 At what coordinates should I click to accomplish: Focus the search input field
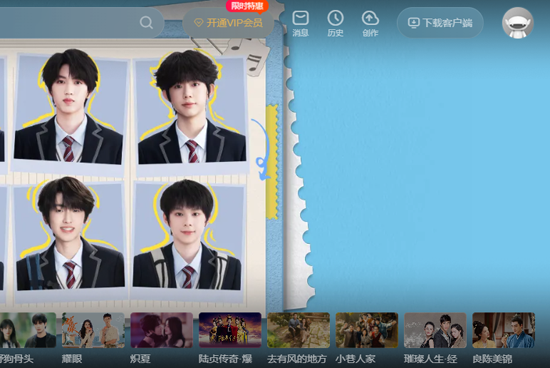pyautogui.click(x=81, y=23)
